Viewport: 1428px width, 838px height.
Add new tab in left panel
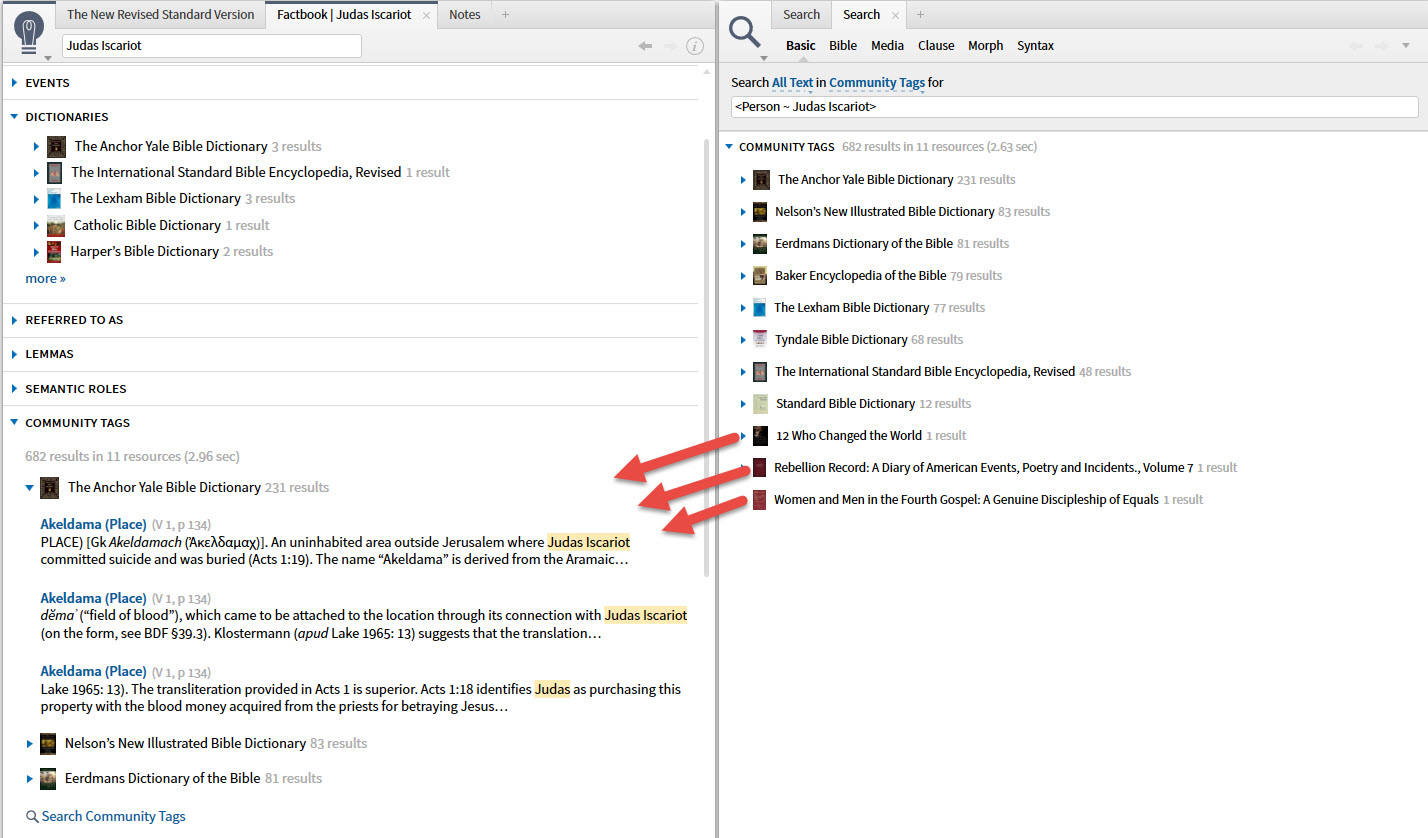coord(505,15)
